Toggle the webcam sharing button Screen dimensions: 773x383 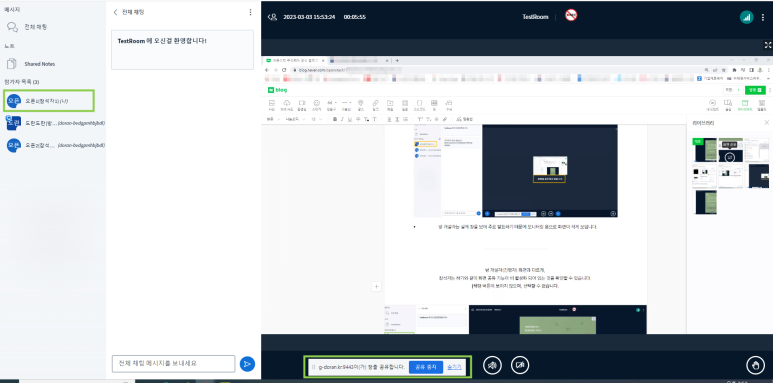pos(520,365)
